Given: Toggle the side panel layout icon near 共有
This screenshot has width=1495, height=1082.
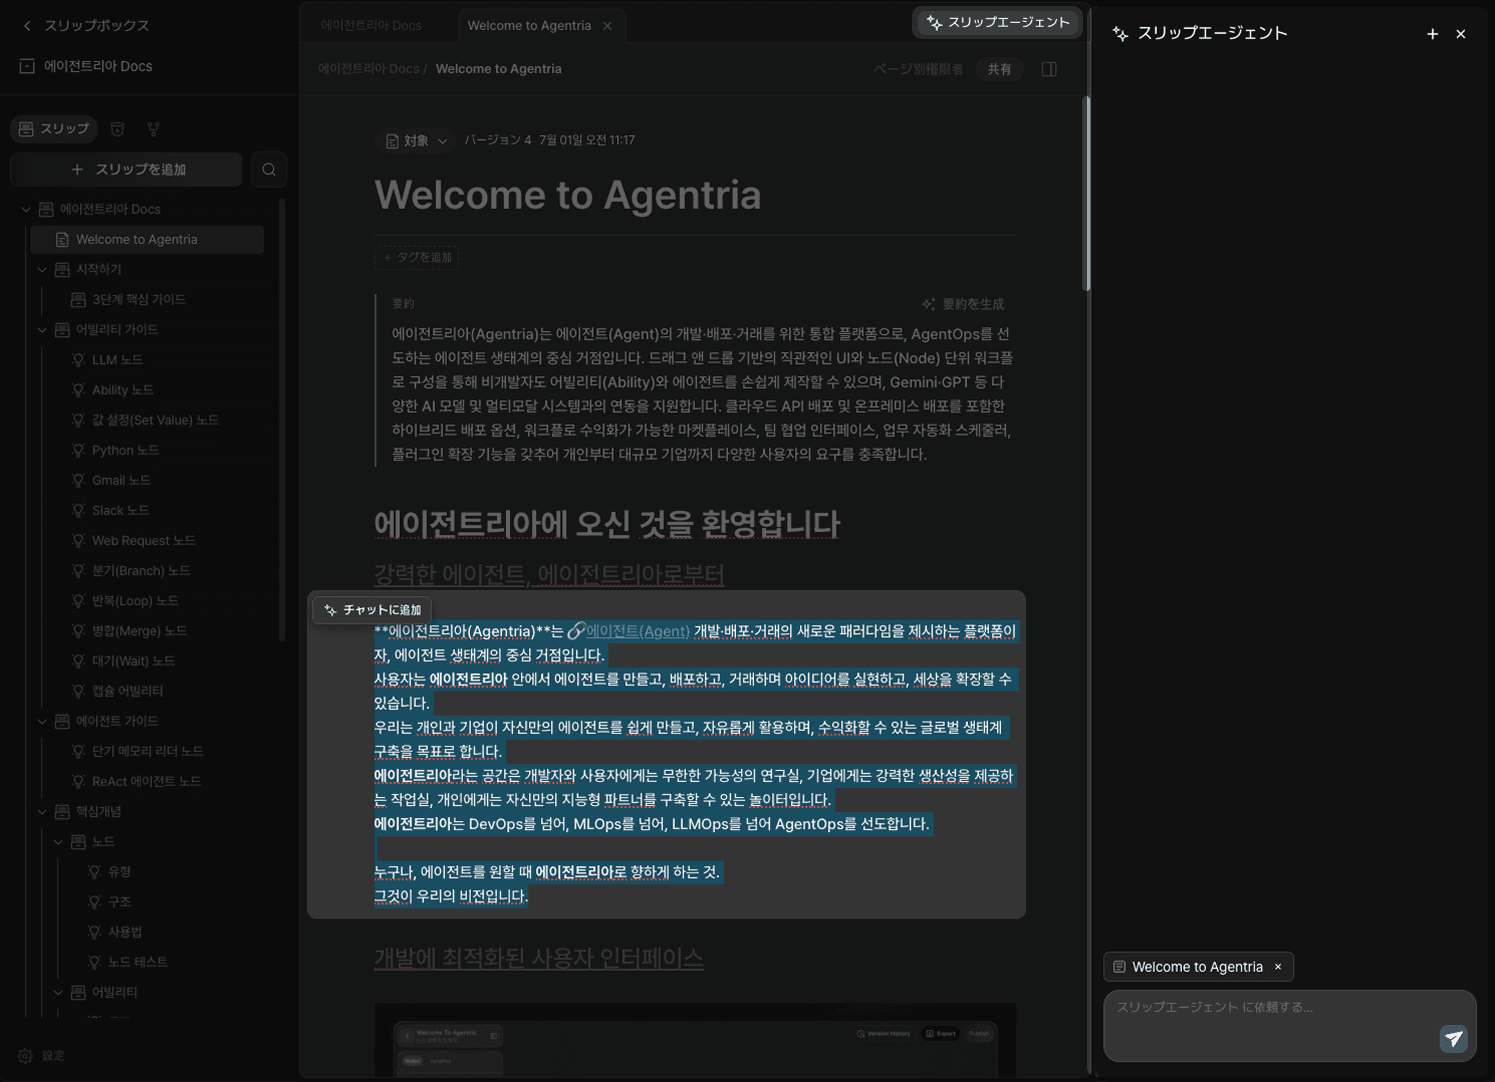Looking at the screenshot, I should pyautogui.click(x=1049, y=69).
